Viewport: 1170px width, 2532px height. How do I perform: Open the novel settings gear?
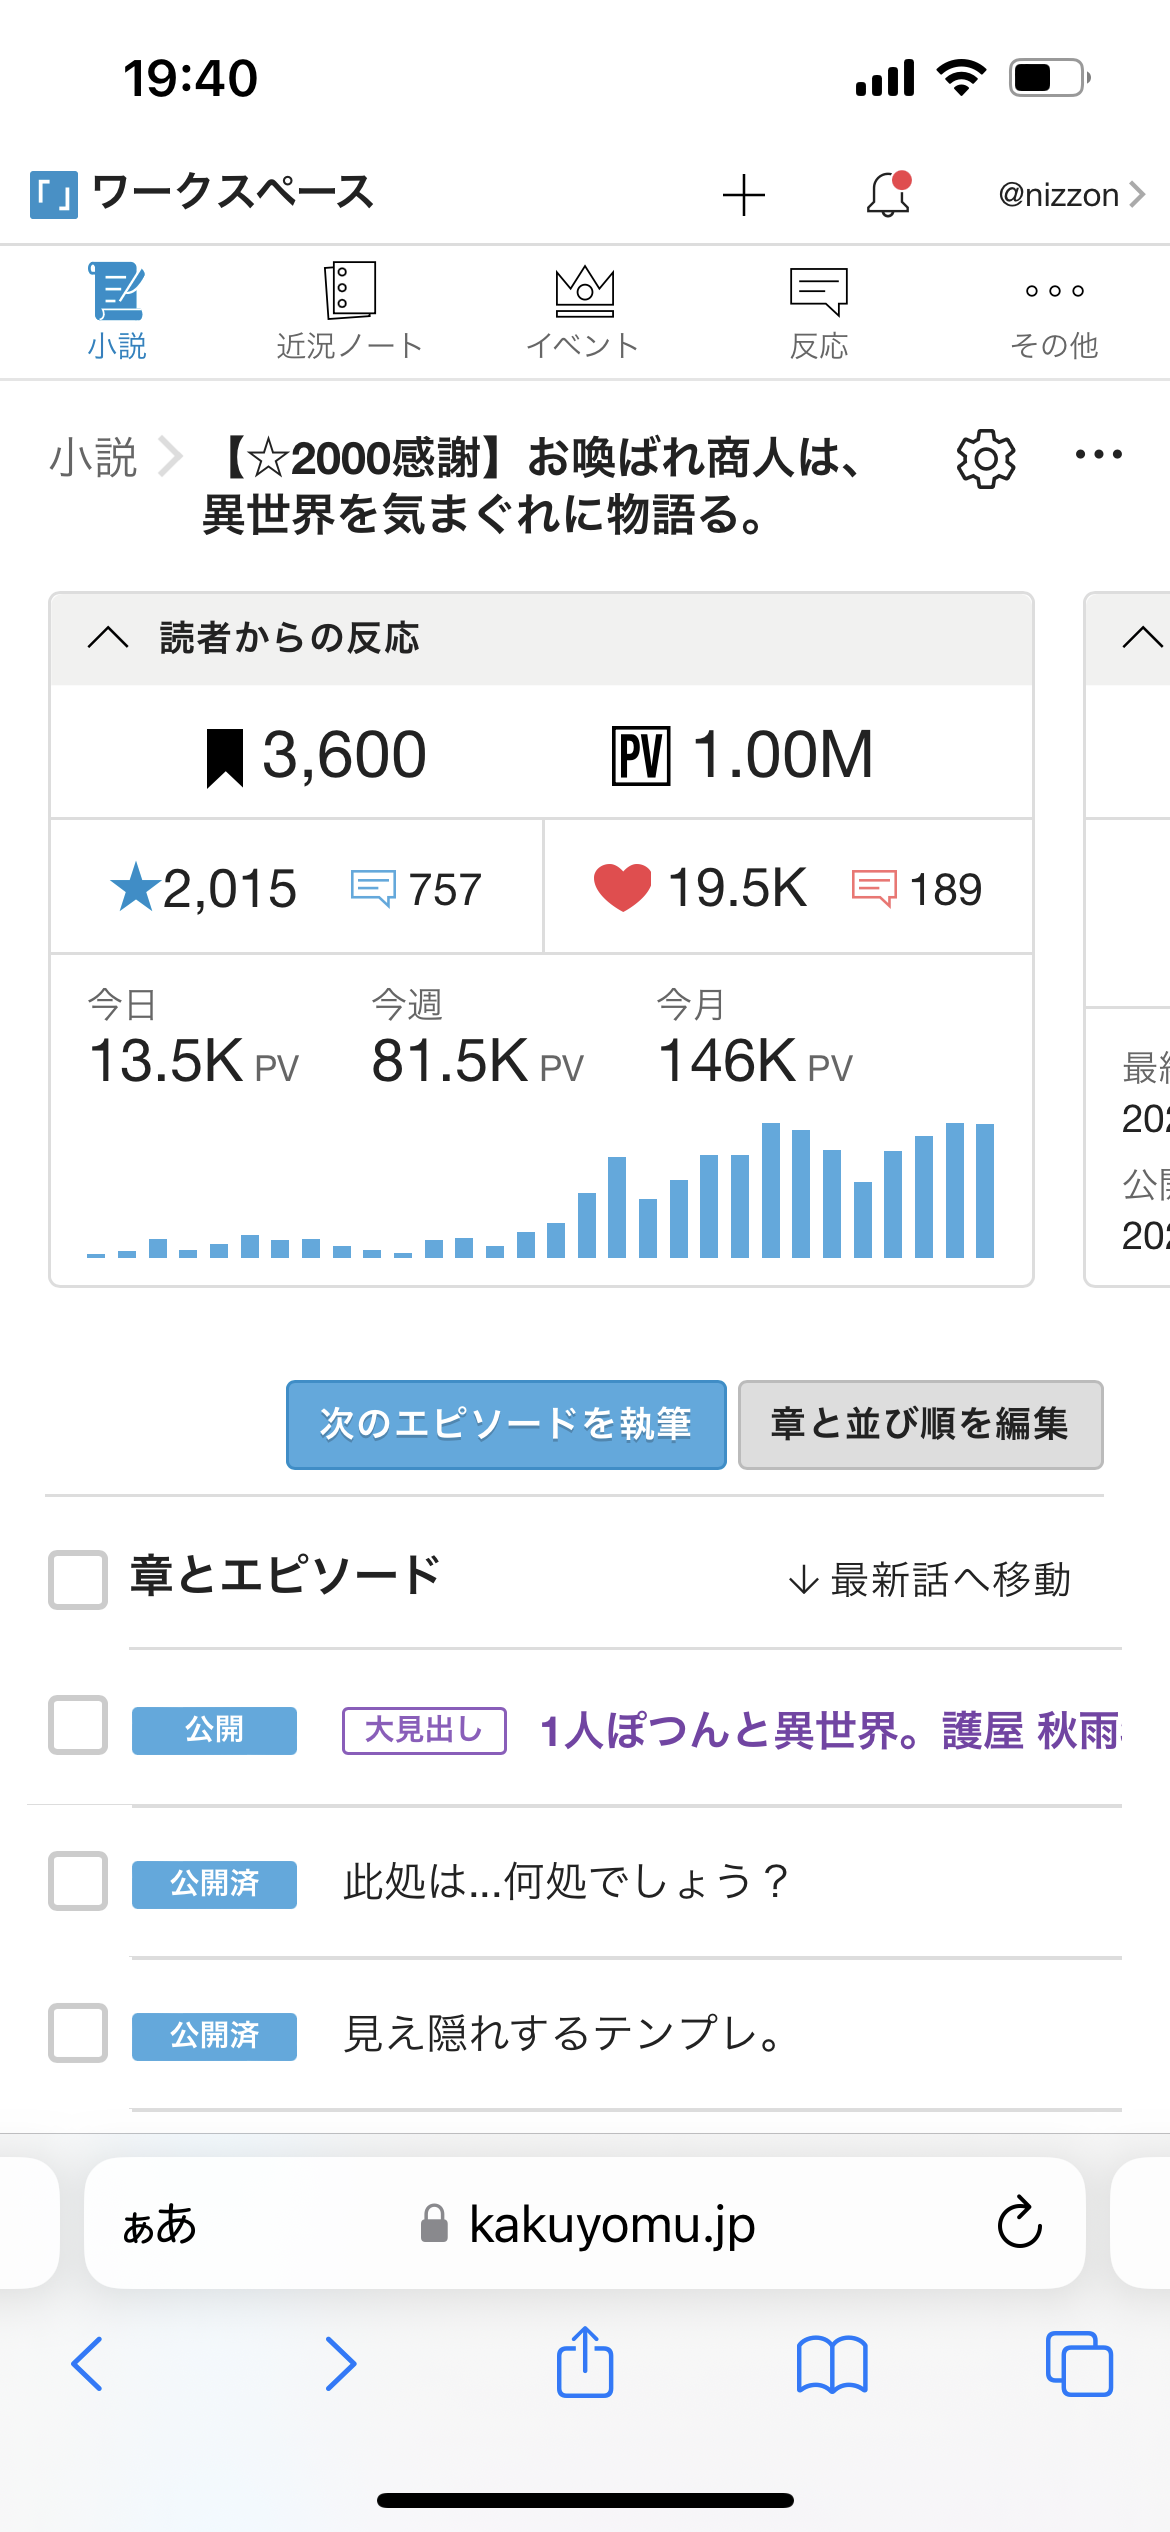[986, 459]
